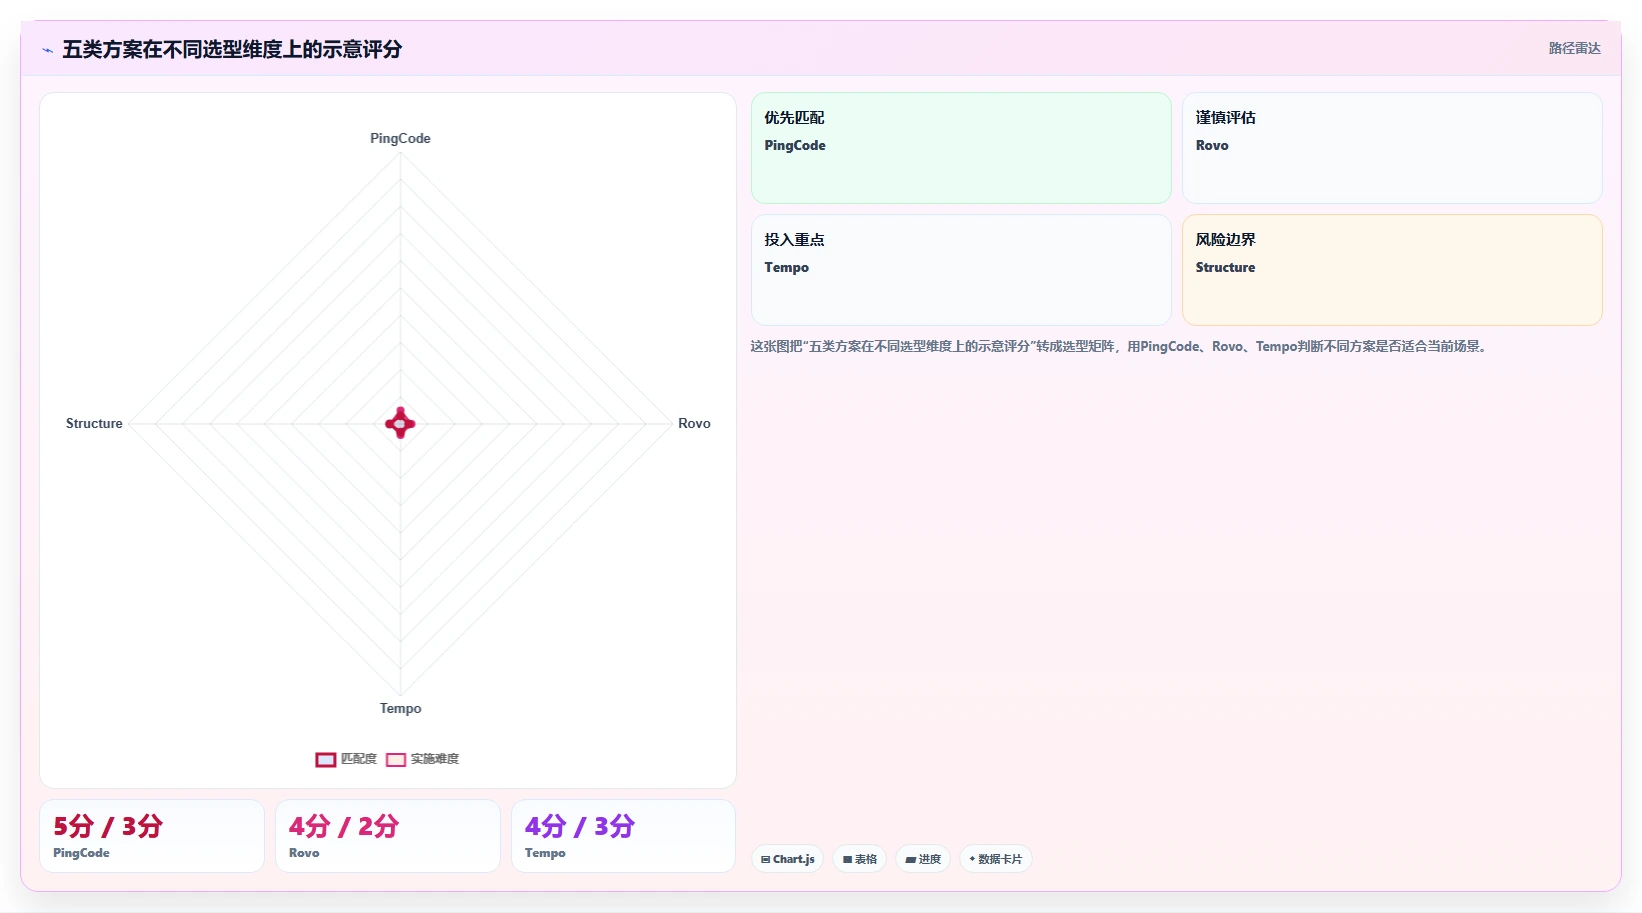
Task: Click the 进度 tag chip
Action: tap(923, 859)
